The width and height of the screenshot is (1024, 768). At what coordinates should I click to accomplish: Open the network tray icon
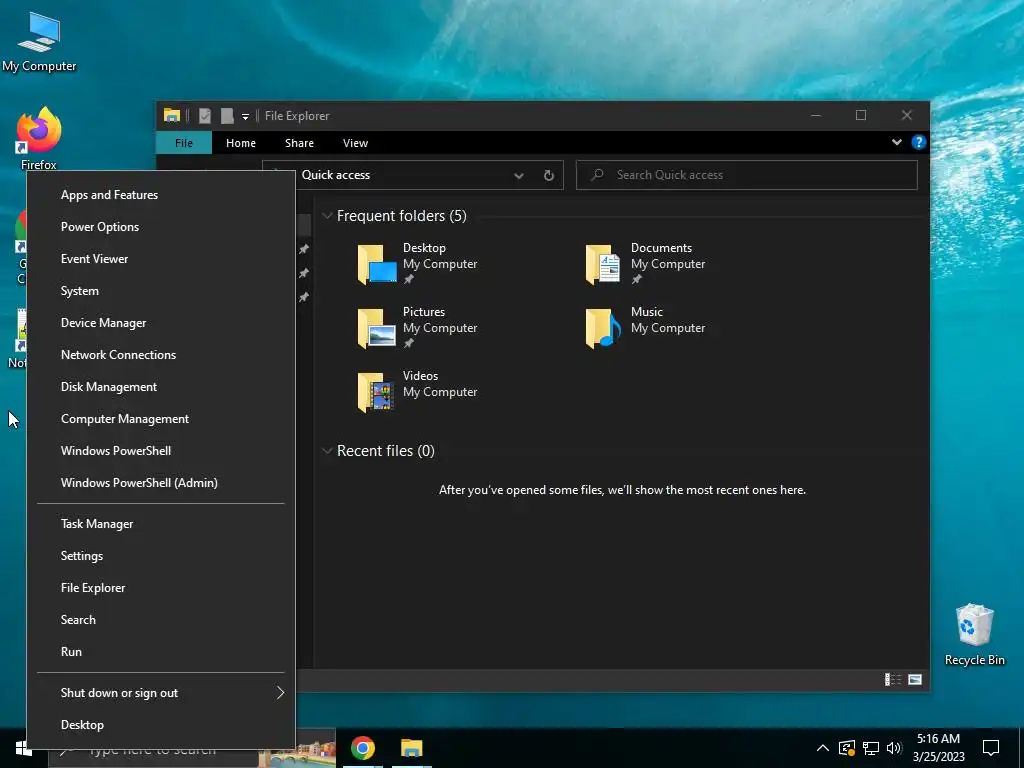click(871, 748)
